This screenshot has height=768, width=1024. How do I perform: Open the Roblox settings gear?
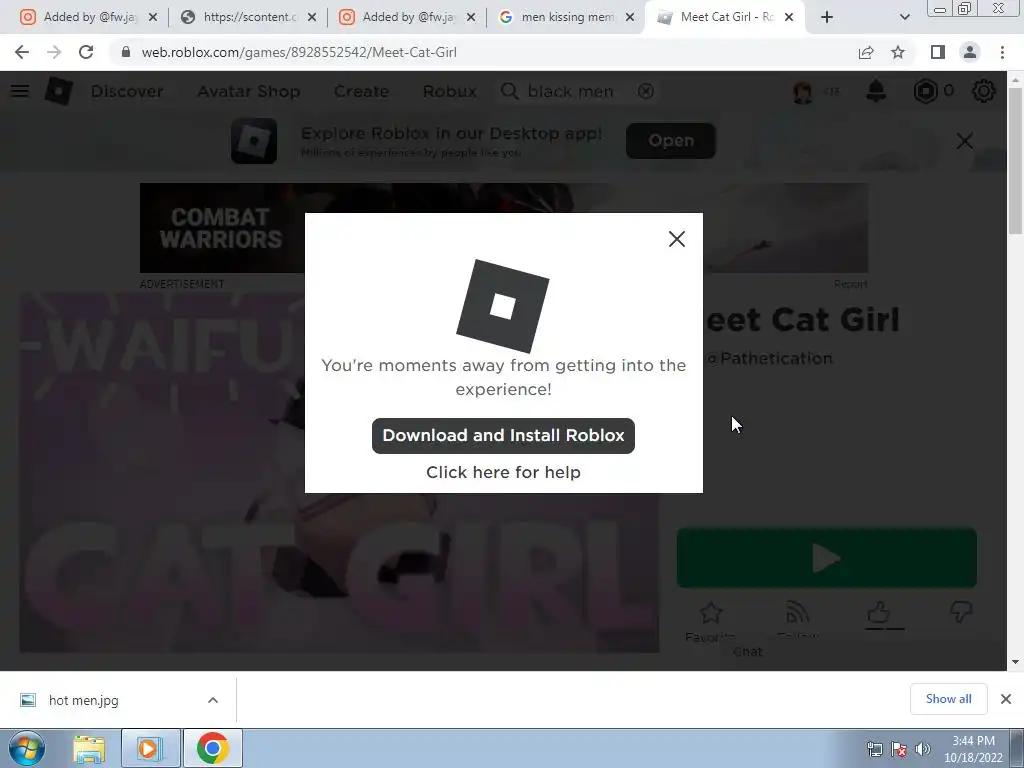pos(984,91)
